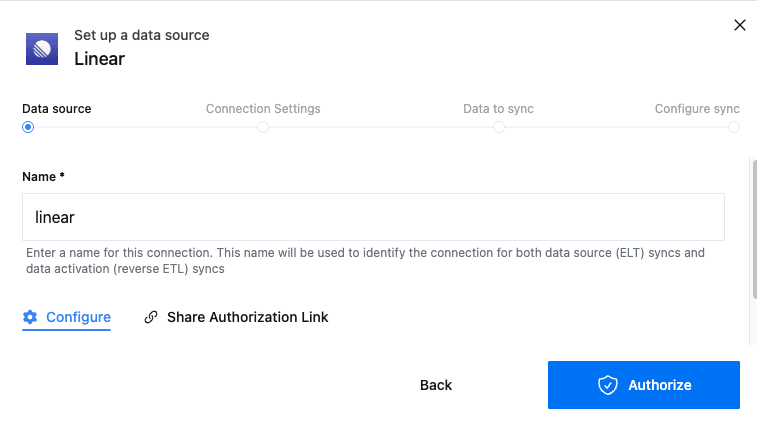Viewport: 757px width, 421px height.
Task: Select the Connection Settings step circle
Action: pyautogui.click(x=263, y=127)
